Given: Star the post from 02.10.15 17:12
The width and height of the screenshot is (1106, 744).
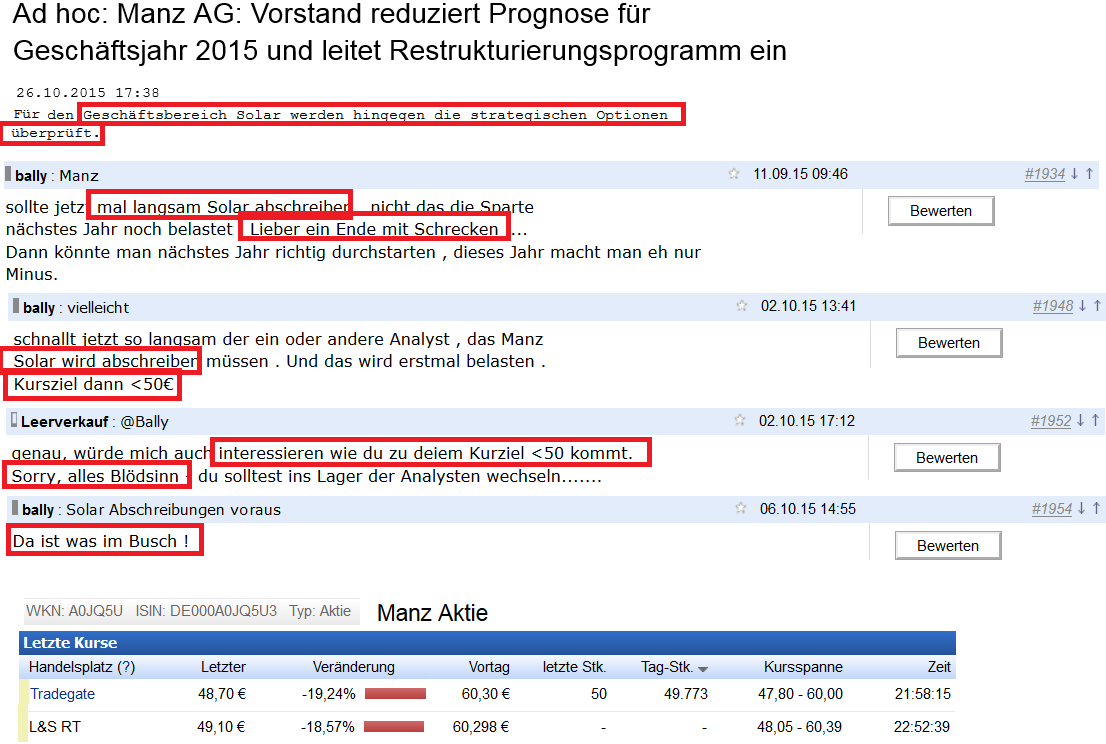Looking at the screenshot, I should pos(740,420).
